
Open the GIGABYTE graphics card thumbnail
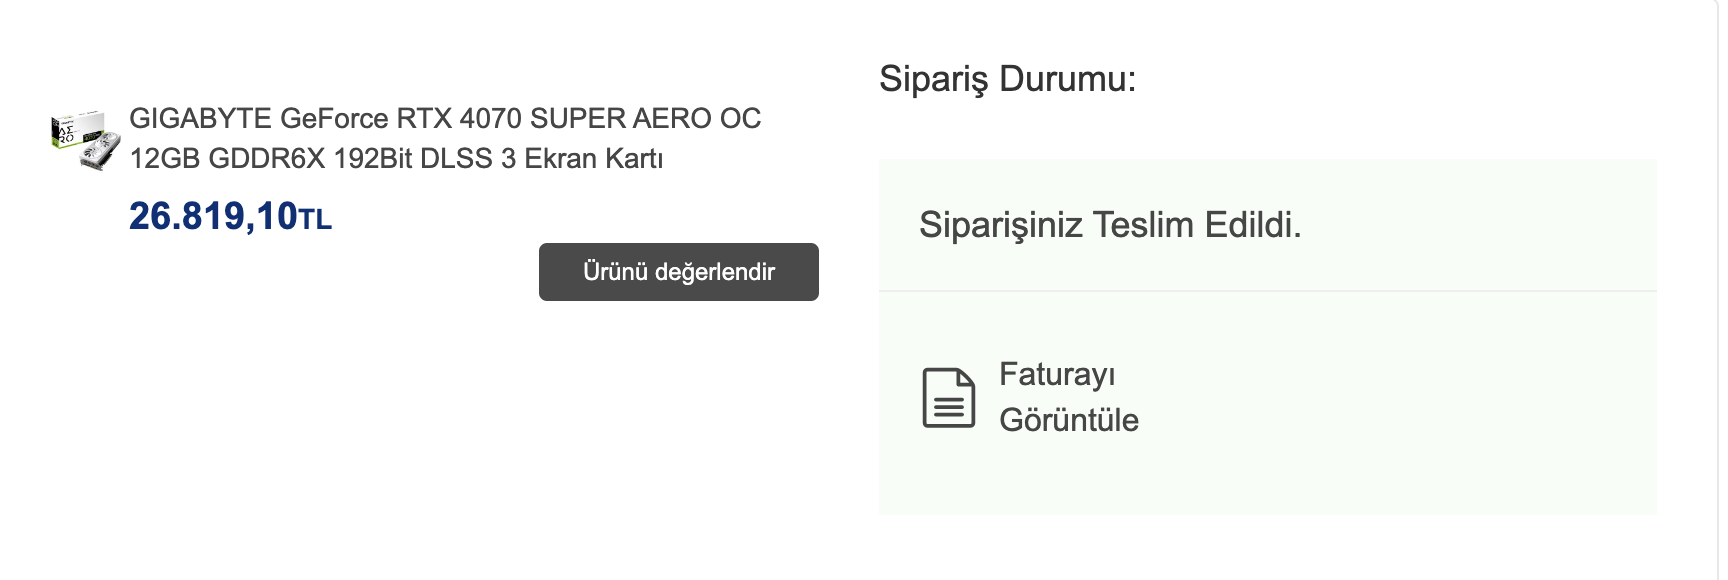click(x=86, y=140)
